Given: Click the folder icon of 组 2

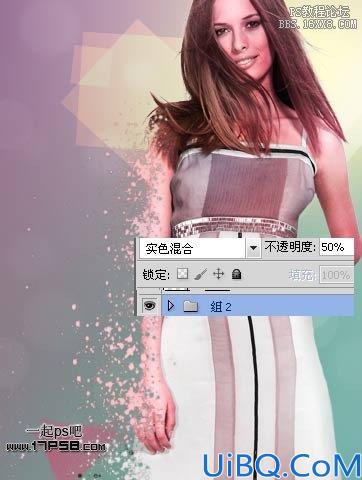Looking at the screenshot, I should pos(191,306).
